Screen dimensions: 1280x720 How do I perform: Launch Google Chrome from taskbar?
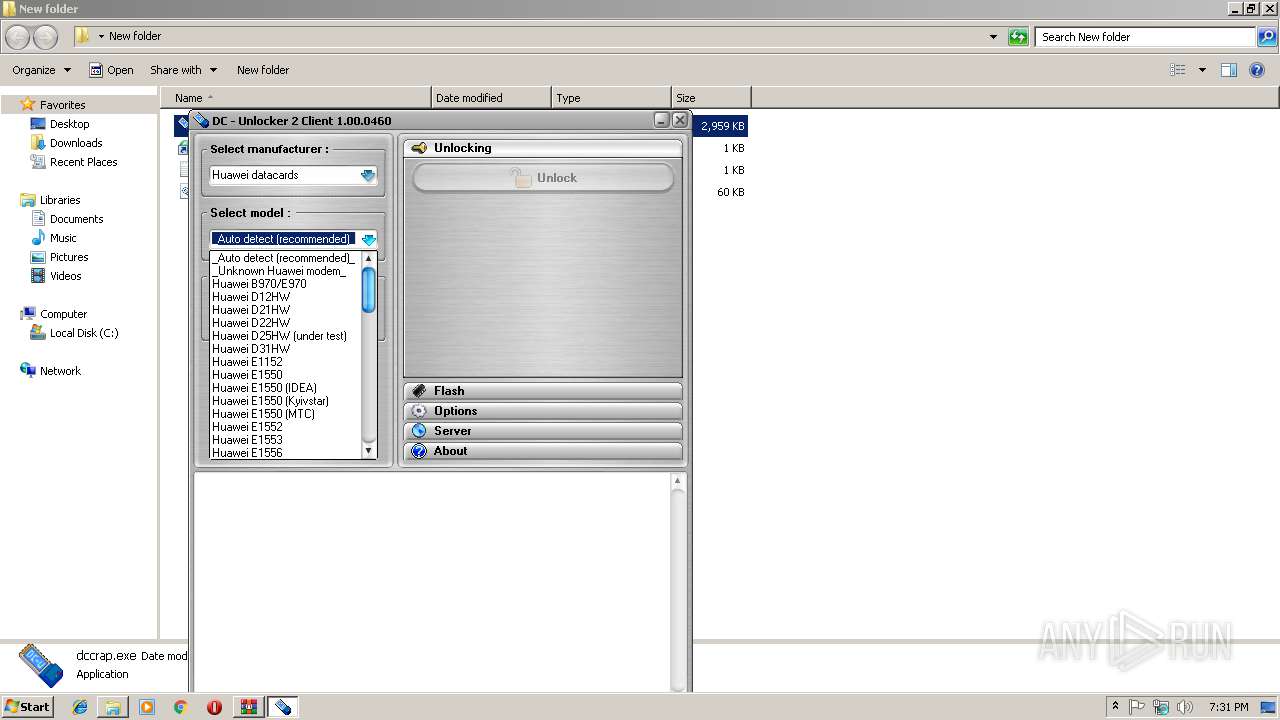click(180, 707)
